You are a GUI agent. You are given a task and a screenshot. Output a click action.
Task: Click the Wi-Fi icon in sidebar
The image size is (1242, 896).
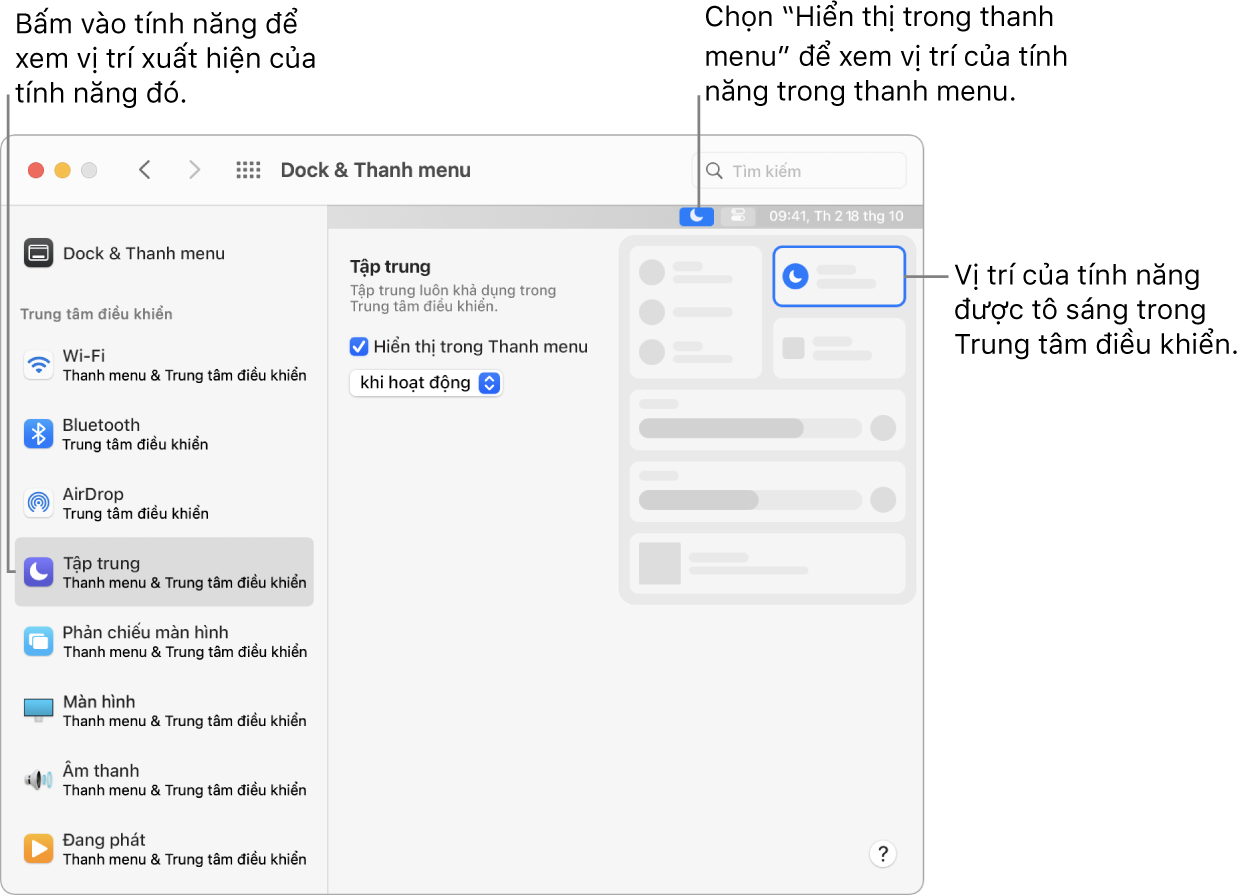coord(39,365)
